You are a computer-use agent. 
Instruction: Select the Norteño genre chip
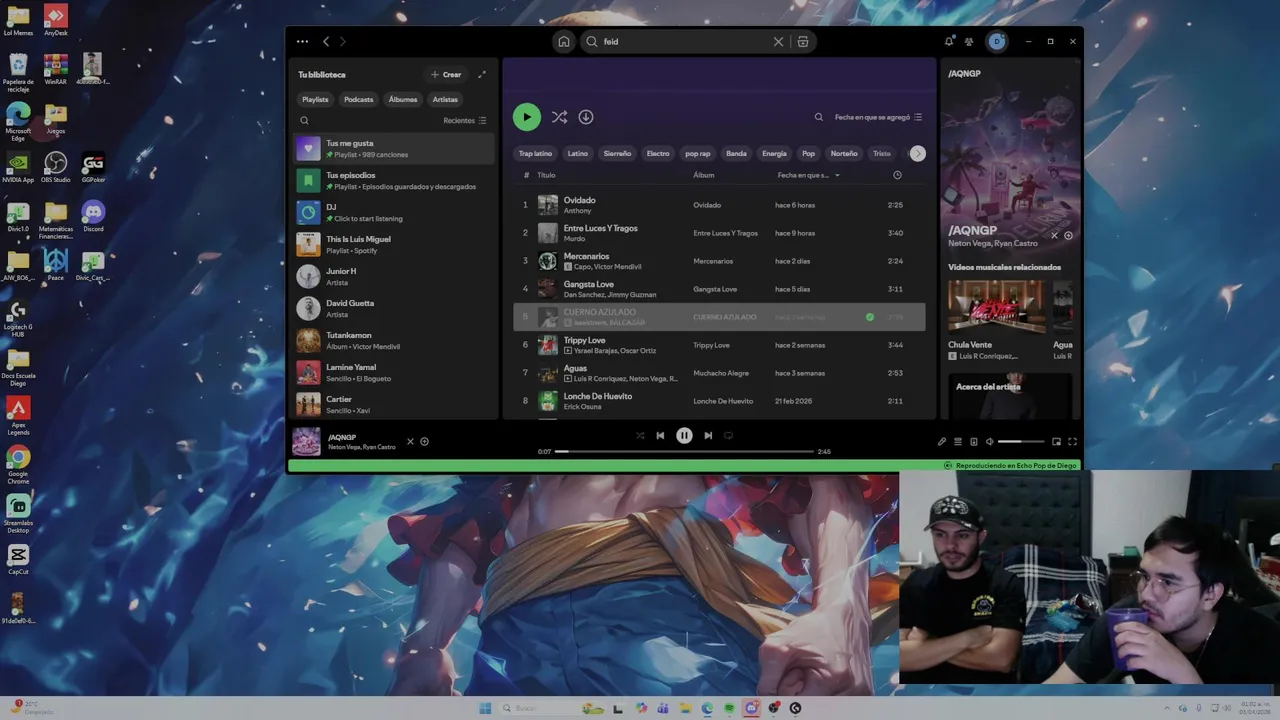click(844, 154)
